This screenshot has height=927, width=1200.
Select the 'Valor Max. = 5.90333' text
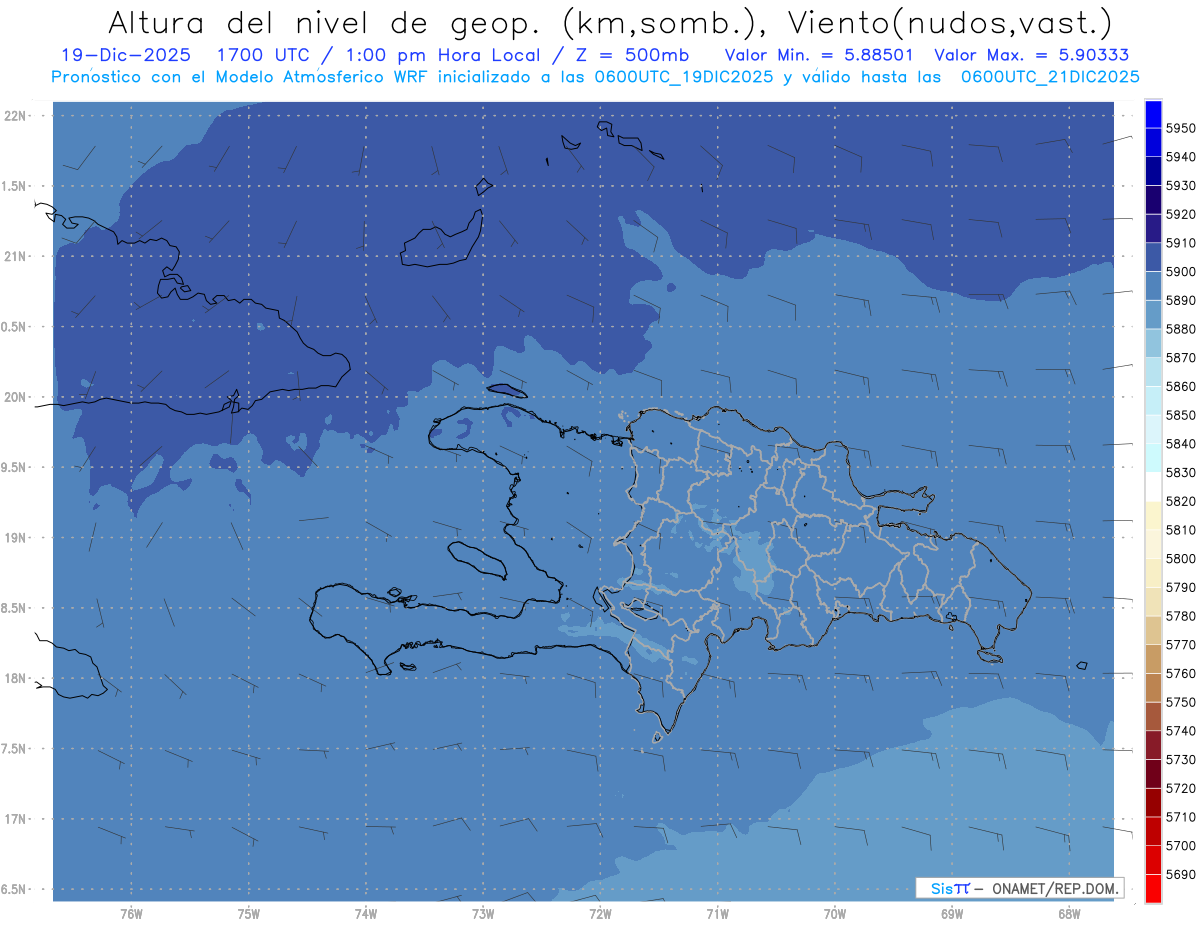pyautogui.click(x=1031, y=55)
